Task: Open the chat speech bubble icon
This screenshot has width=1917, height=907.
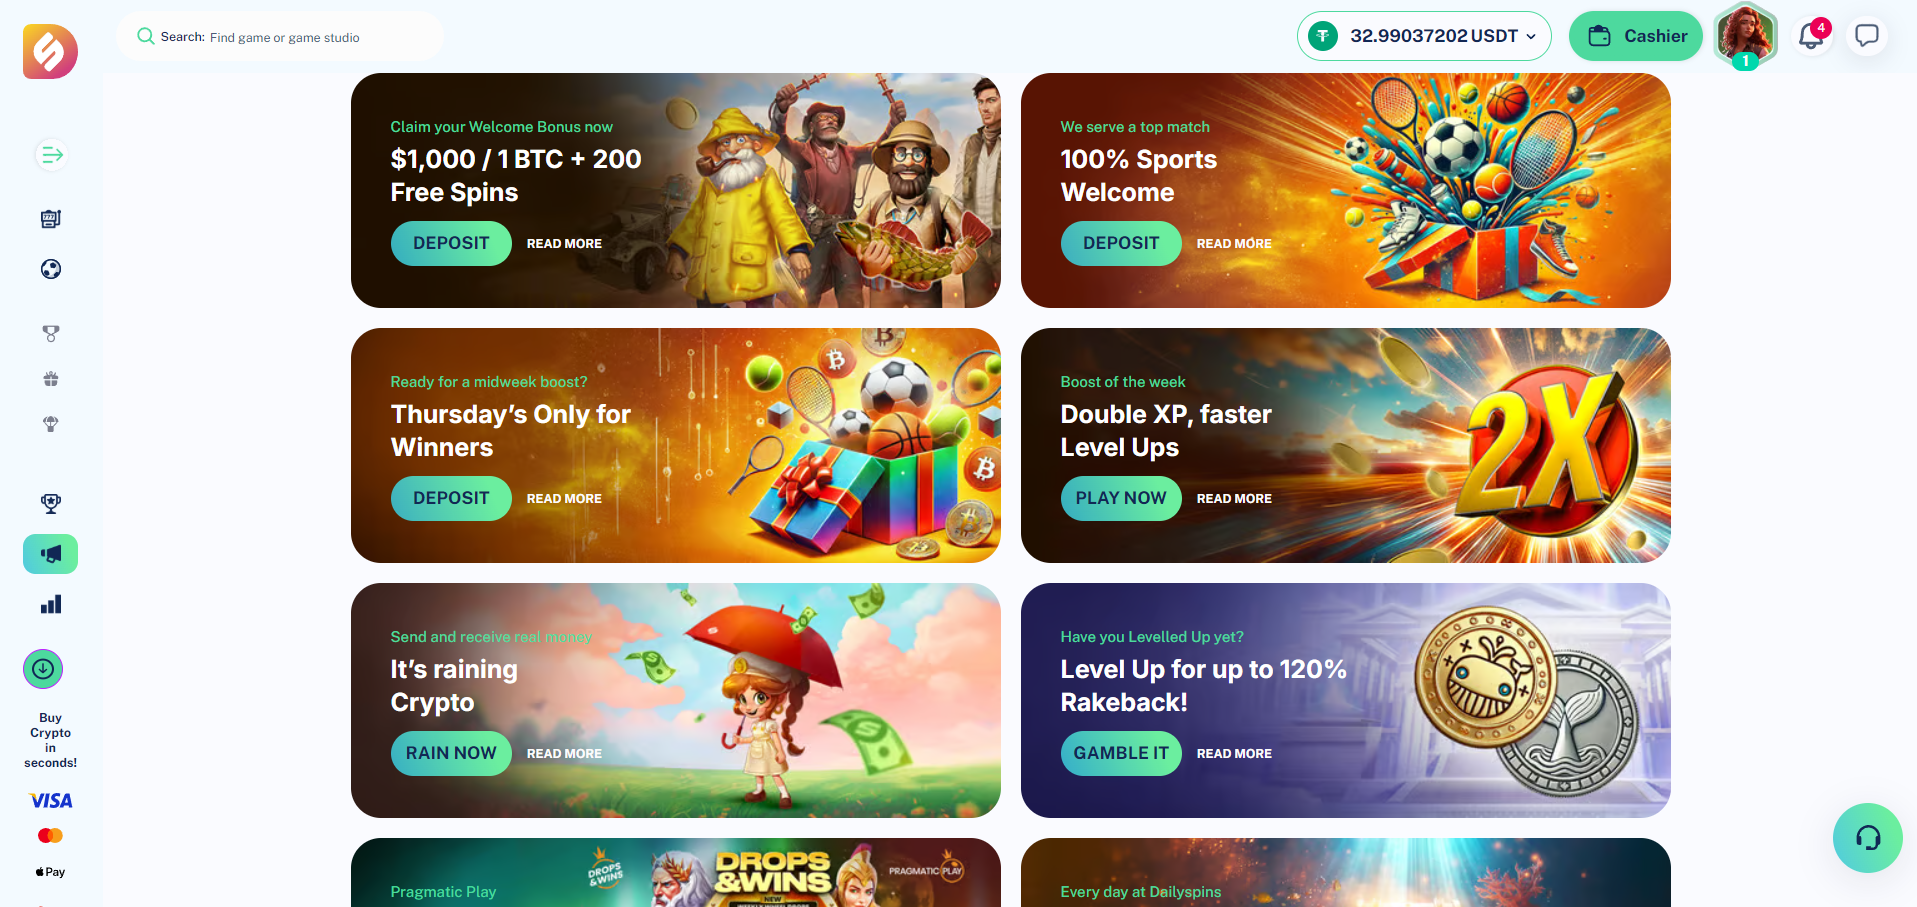Action: pyautogui.click(x=1866, y=37)
